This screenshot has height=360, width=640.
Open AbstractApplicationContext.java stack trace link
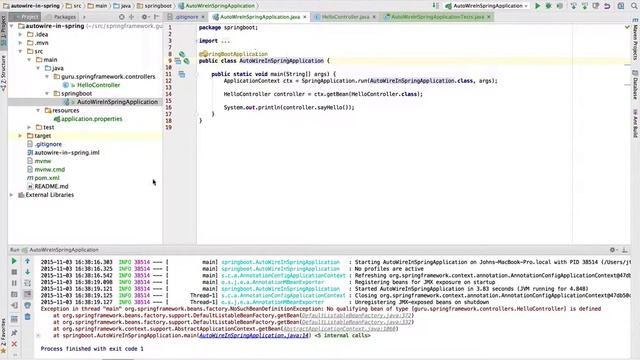[x=340, y=329]
